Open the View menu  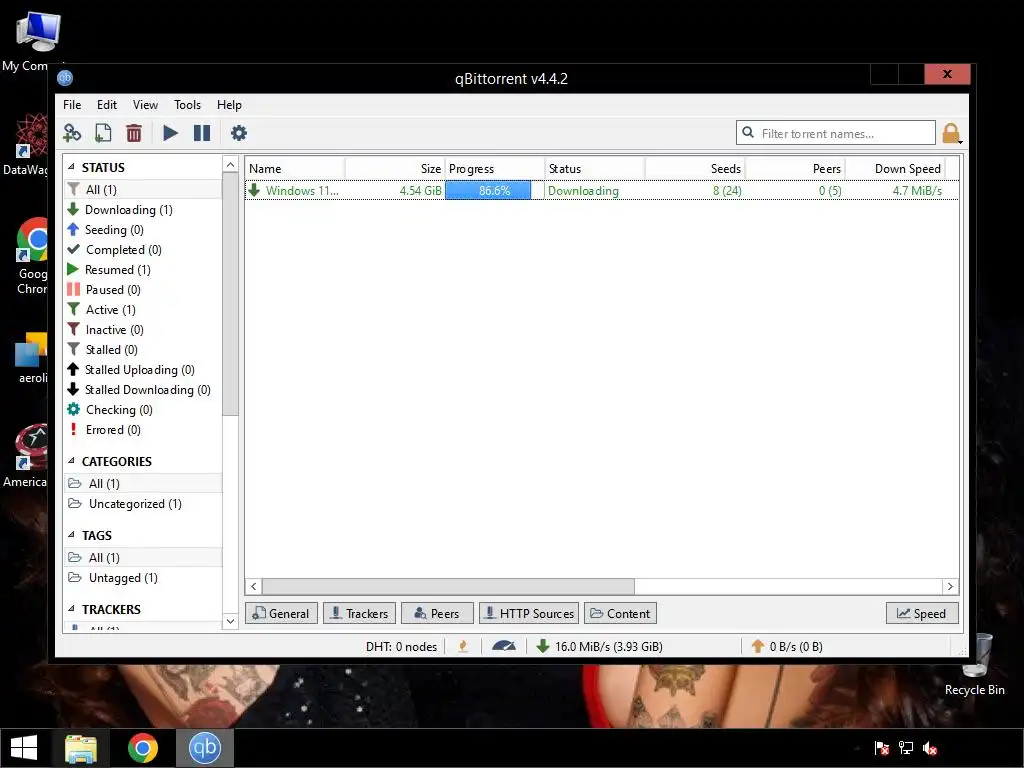[145, 104]
